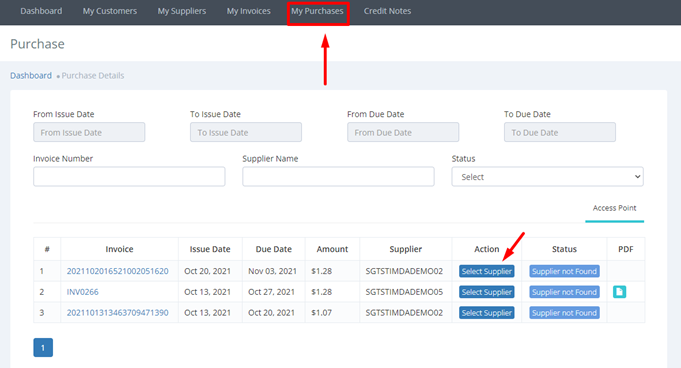Go to Dashboard in the top nav bar
Image resolution: width=681 pixels, height=368 pixels.
tap(41, 11)
